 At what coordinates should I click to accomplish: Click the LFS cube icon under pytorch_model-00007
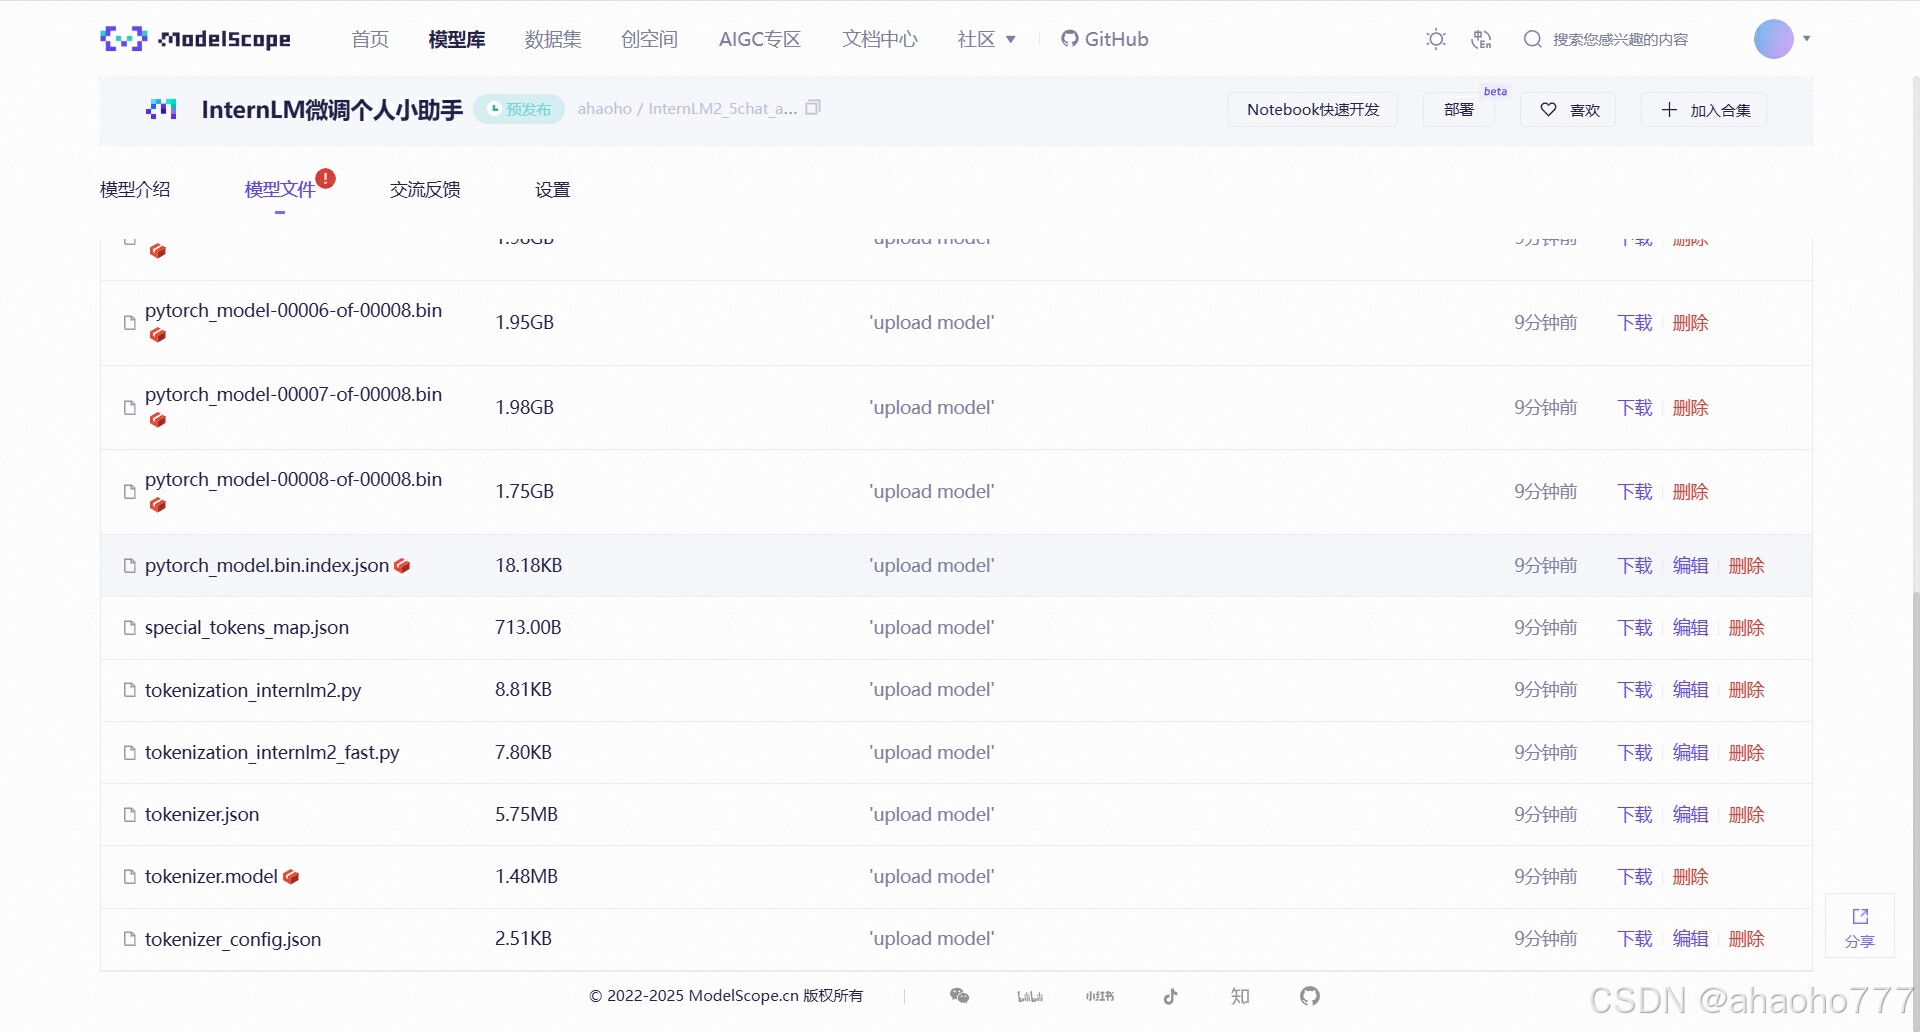pyautogui.click(x=157, y=420)
